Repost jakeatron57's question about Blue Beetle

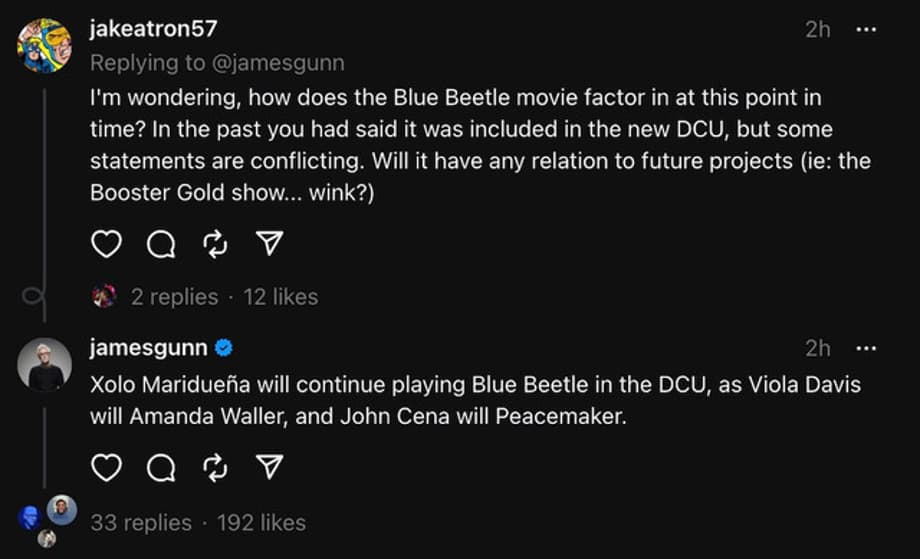(x=215, y=245)
